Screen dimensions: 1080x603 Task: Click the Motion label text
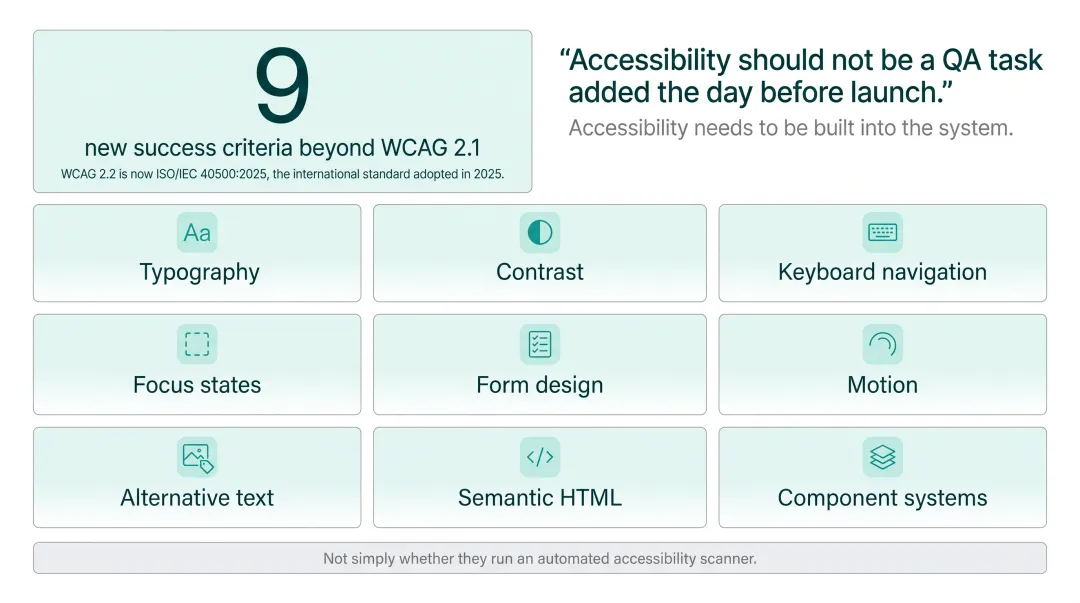[882, 385]
